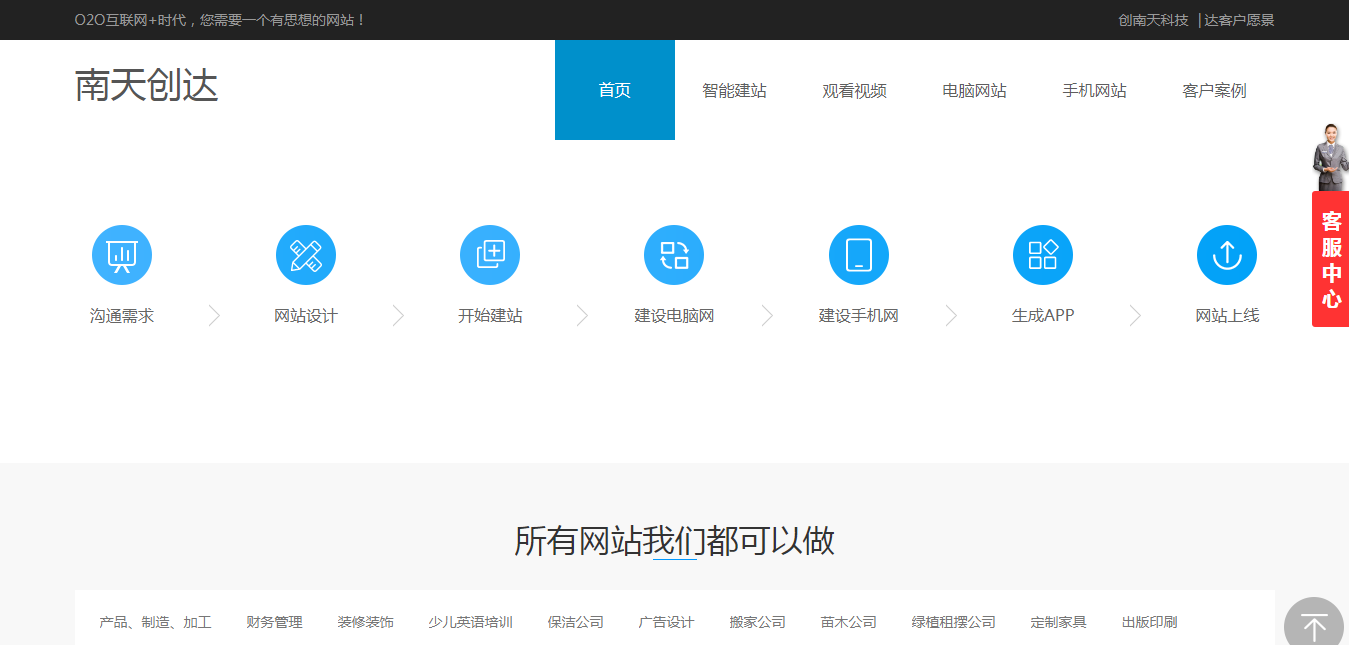The width and height of the screenshot is (1349, 645).
Task: Click the 保洁公司 link
Action: tap(575, 621)
